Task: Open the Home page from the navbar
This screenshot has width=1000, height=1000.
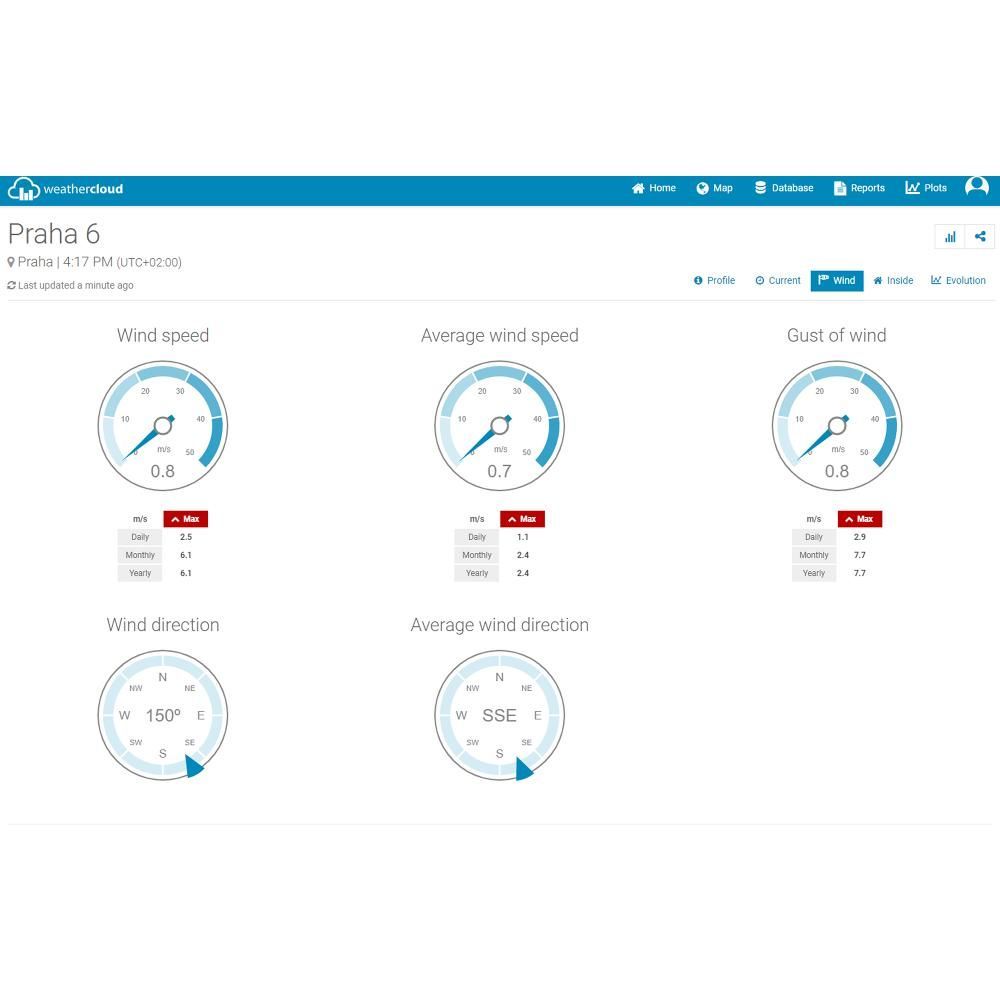Action: point(654,188)
